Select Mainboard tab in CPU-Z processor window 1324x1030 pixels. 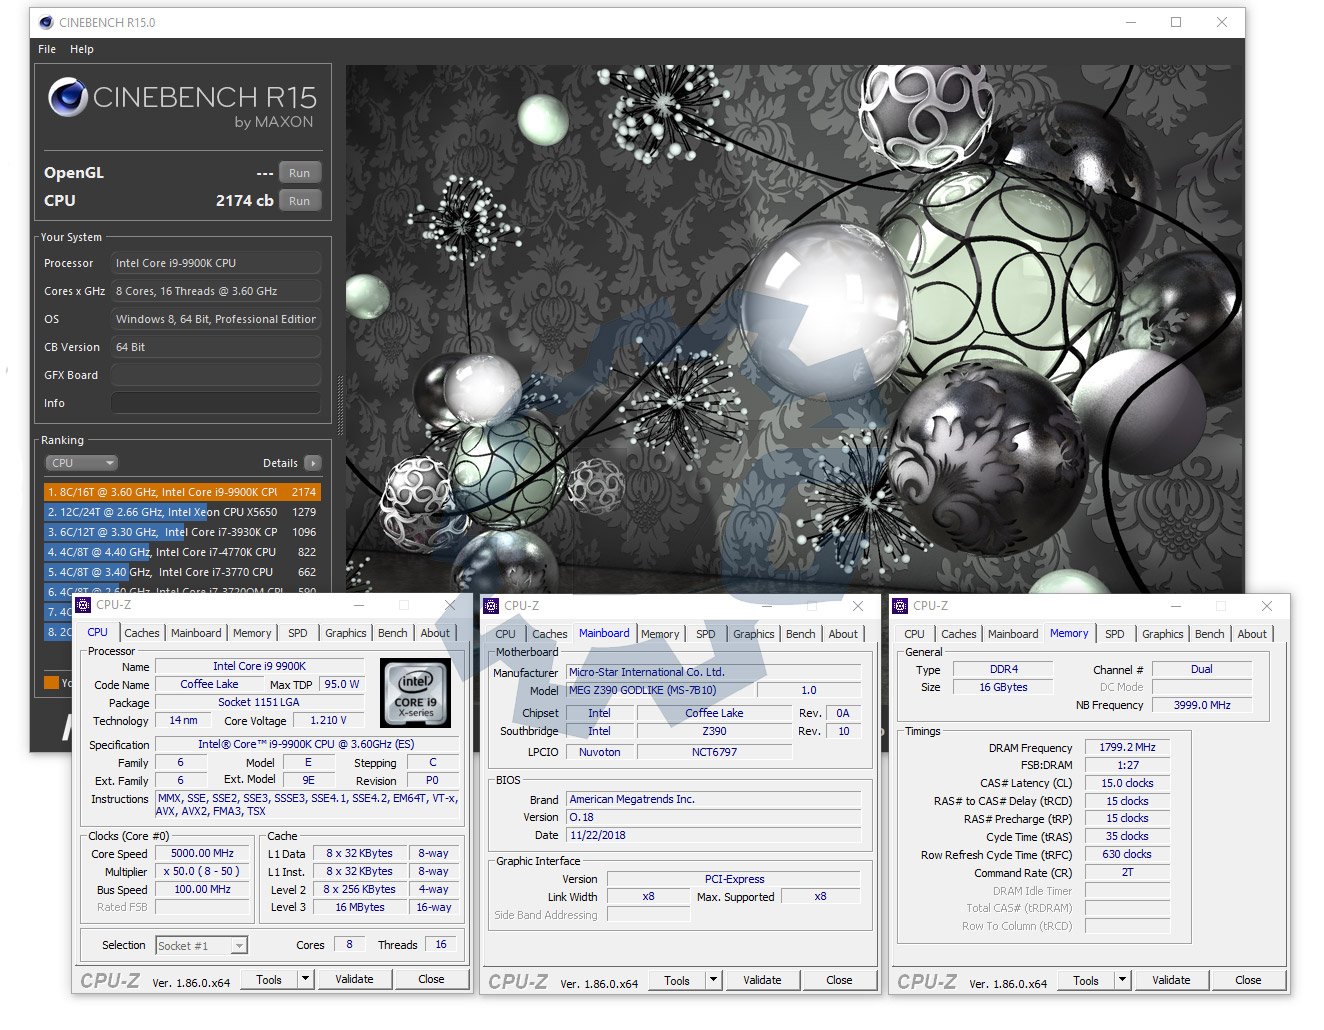[x=196, y=633]
